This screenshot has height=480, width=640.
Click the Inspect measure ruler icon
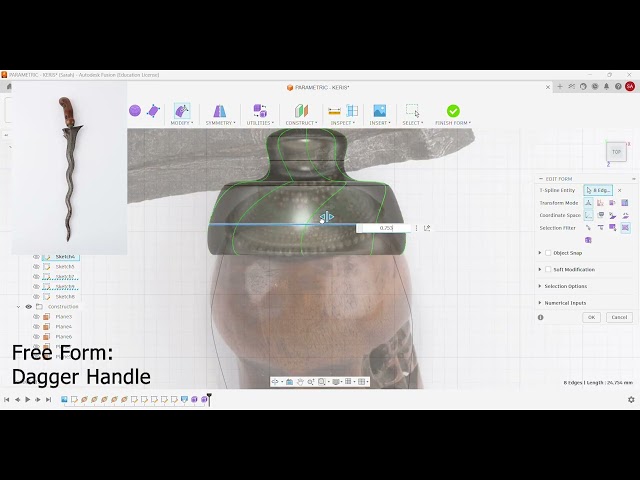tap(334, 111)
